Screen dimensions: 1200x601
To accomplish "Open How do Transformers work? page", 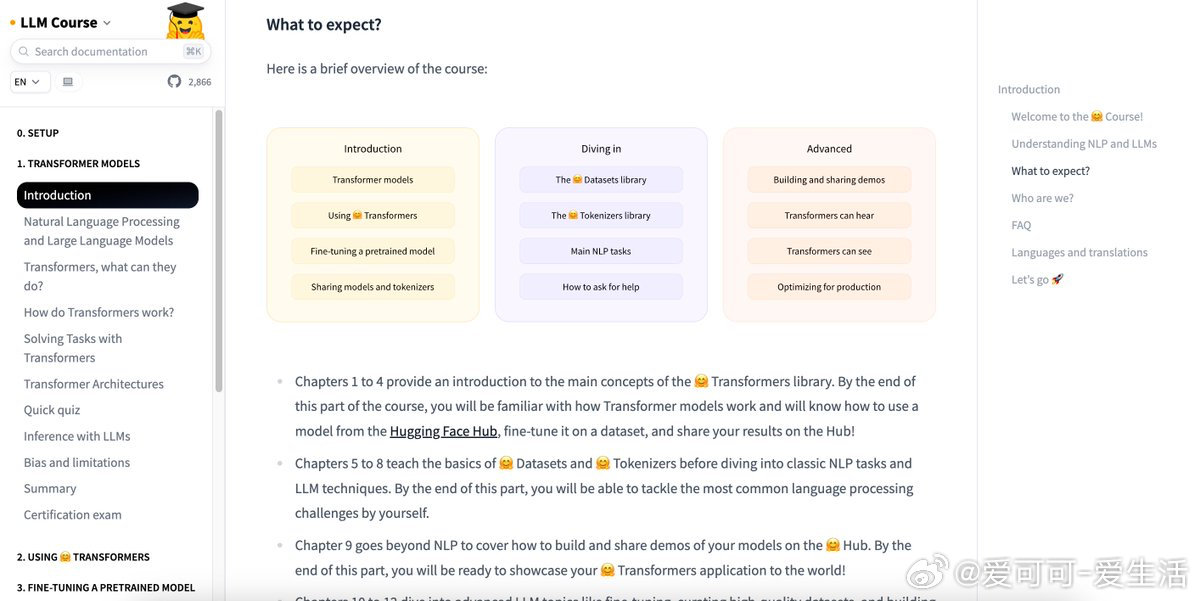I will pos(99,312).
